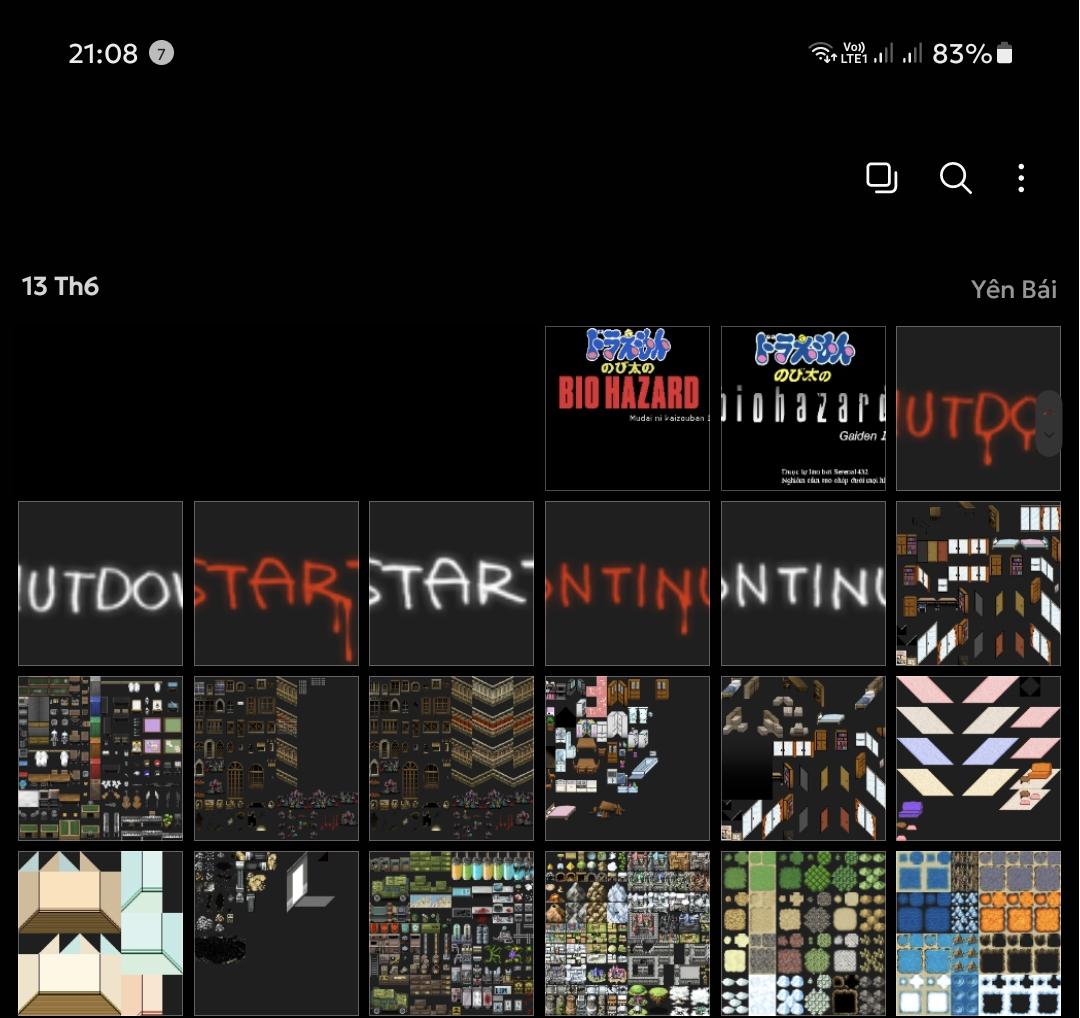1080x1018 pixels.
Task: Open the white glowing START image
Action: (451, 583)
